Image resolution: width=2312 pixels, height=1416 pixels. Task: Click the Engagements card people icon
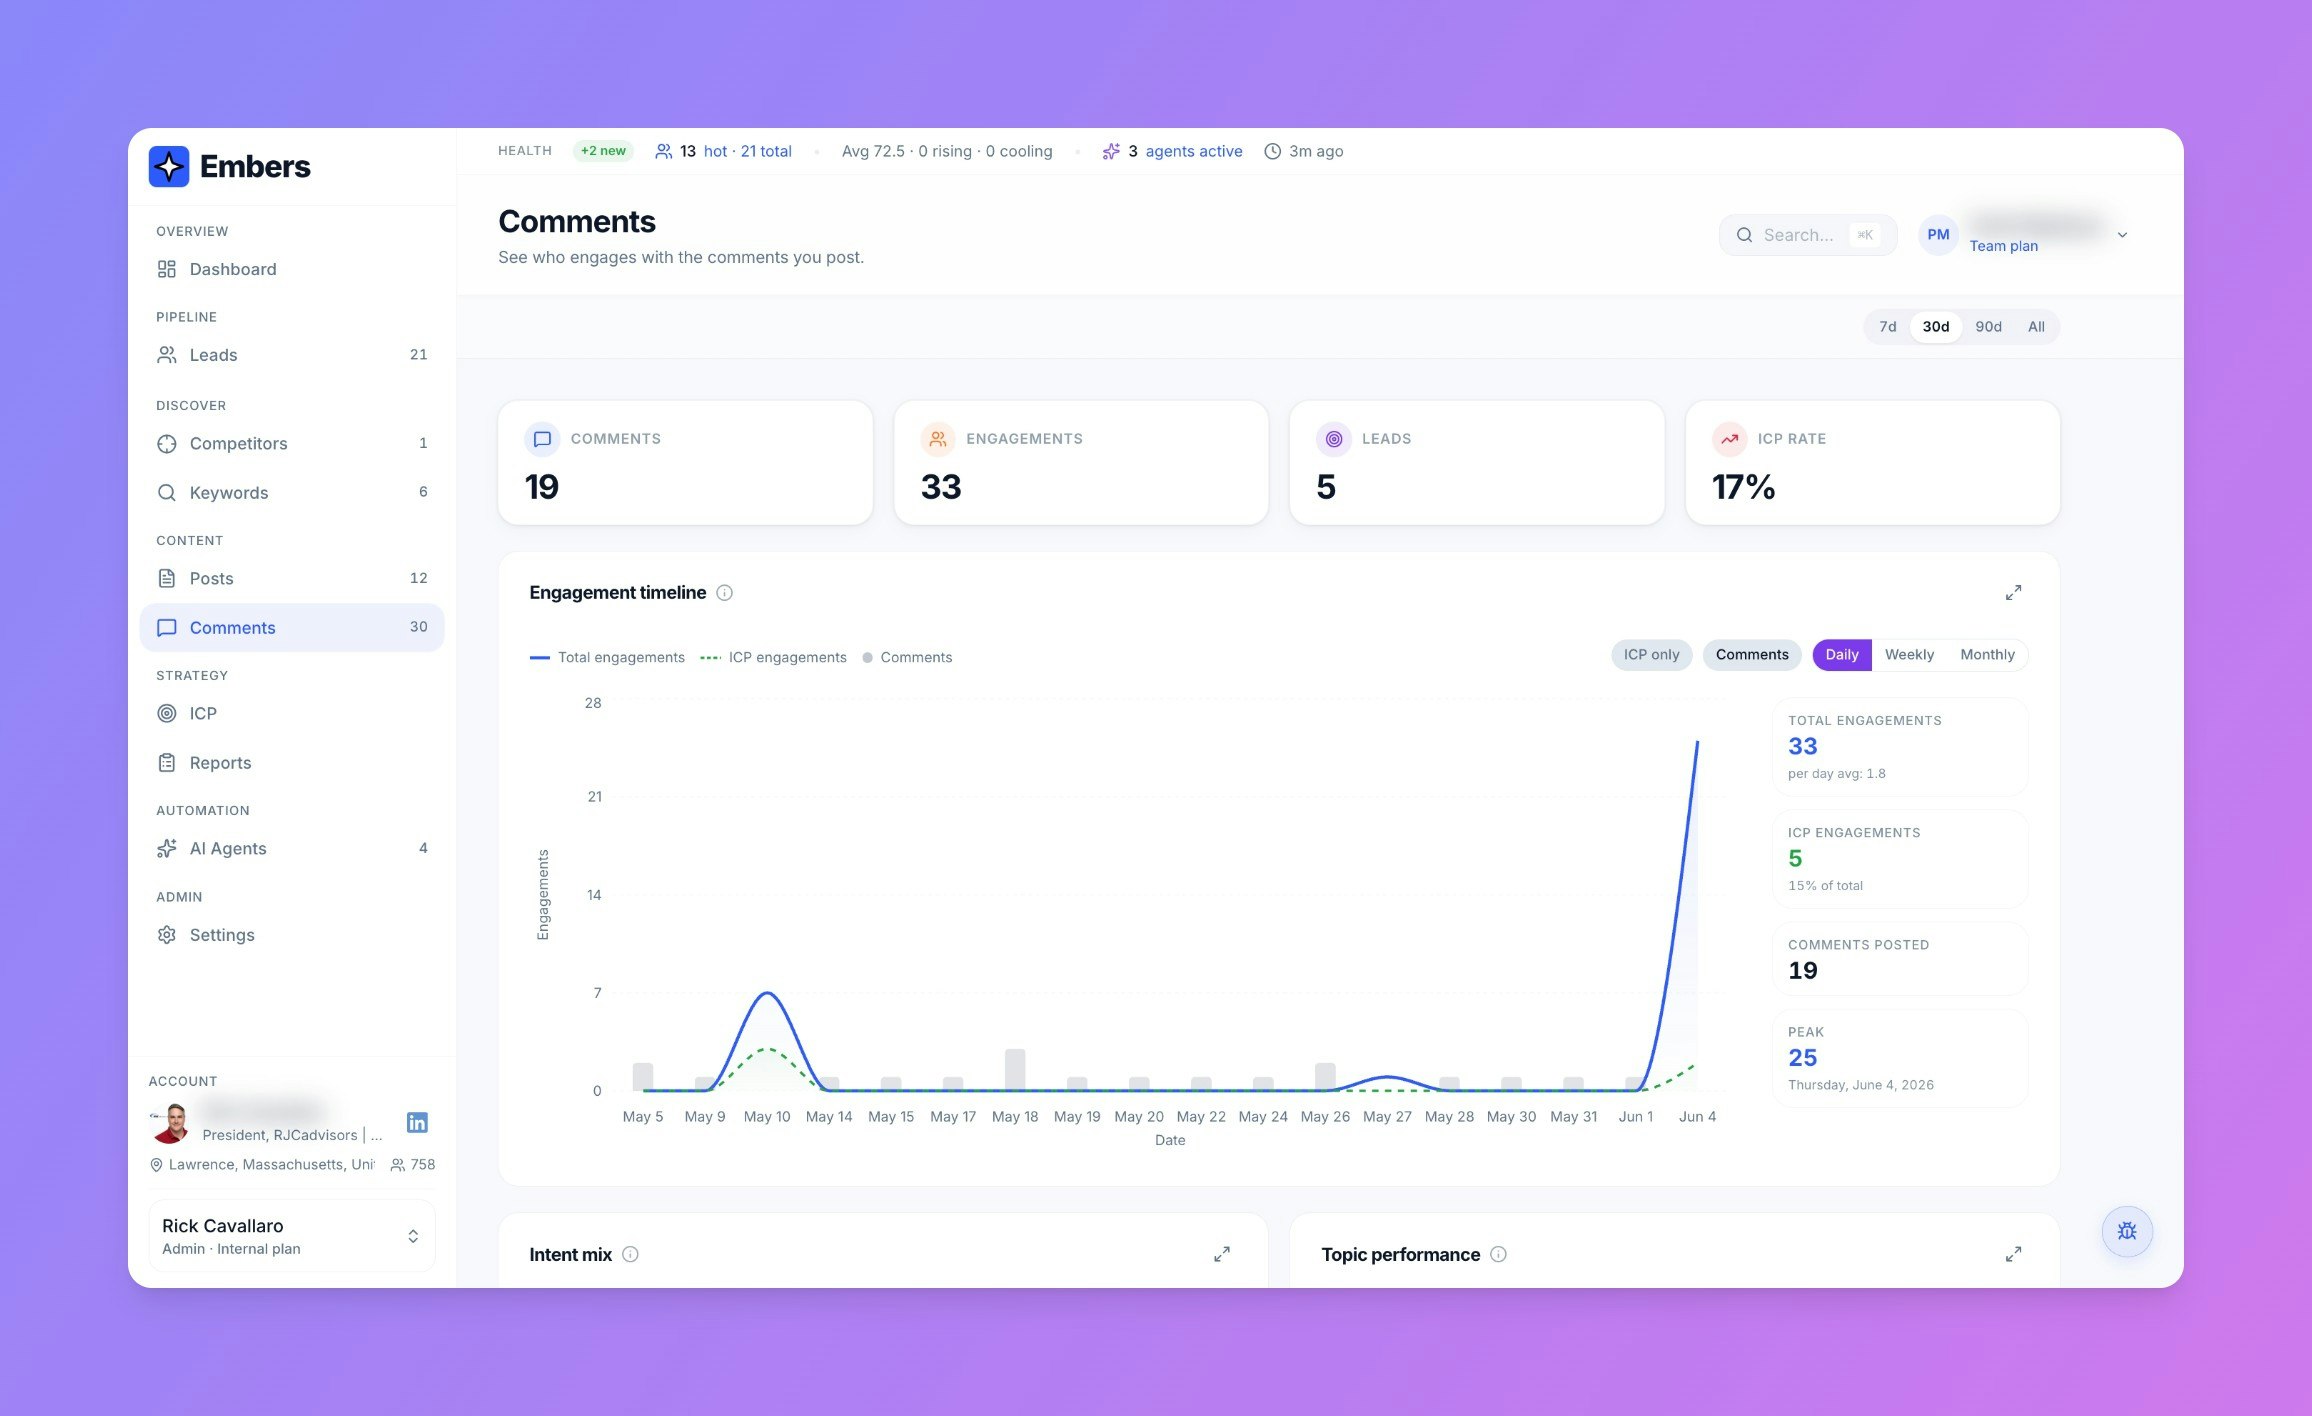point(938,439)
